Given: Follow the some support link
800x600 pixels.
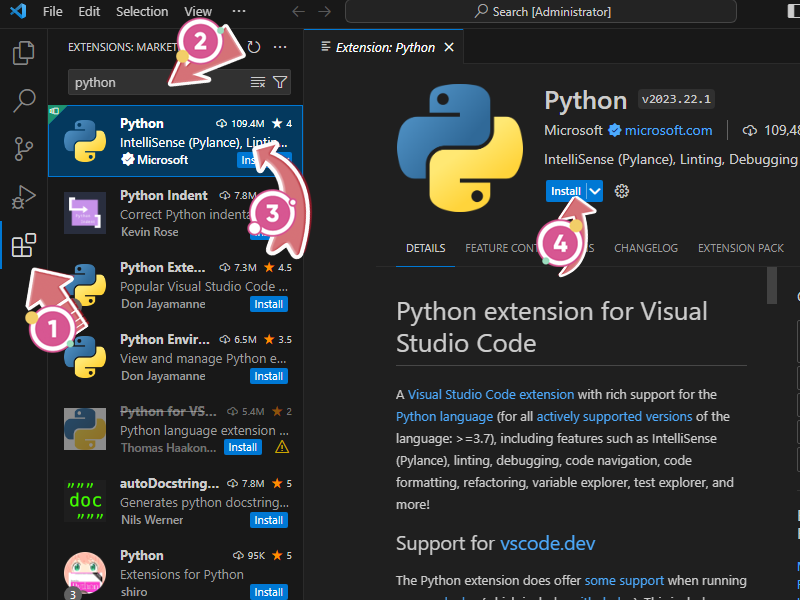Looking at the screenshot, I should click(624, 581).
